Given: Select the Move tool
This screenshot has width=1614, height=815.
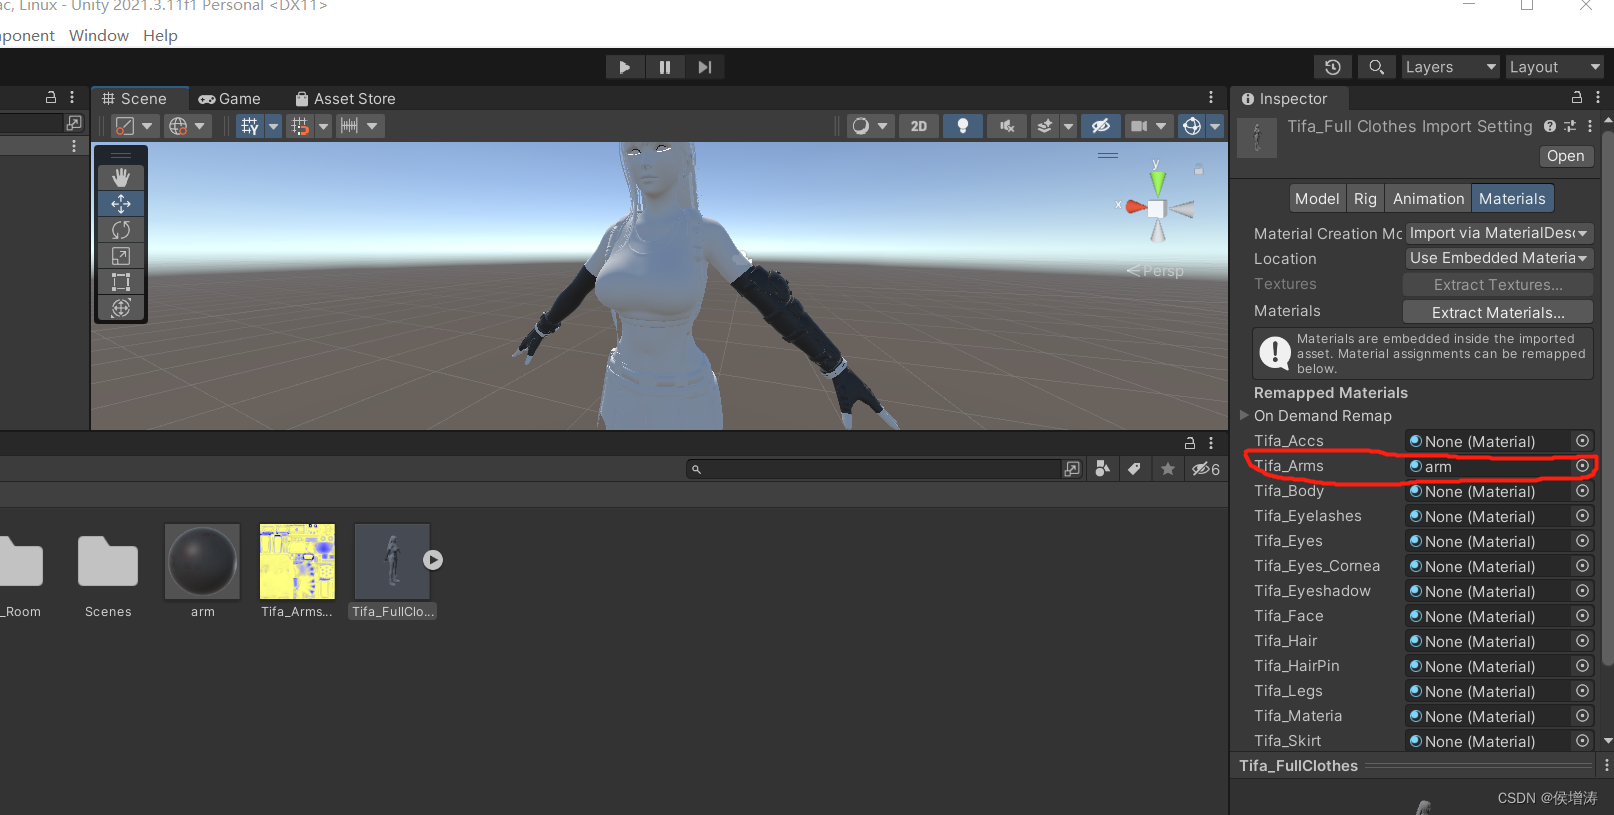Looking at the screenshot, I should pos(121,204).
